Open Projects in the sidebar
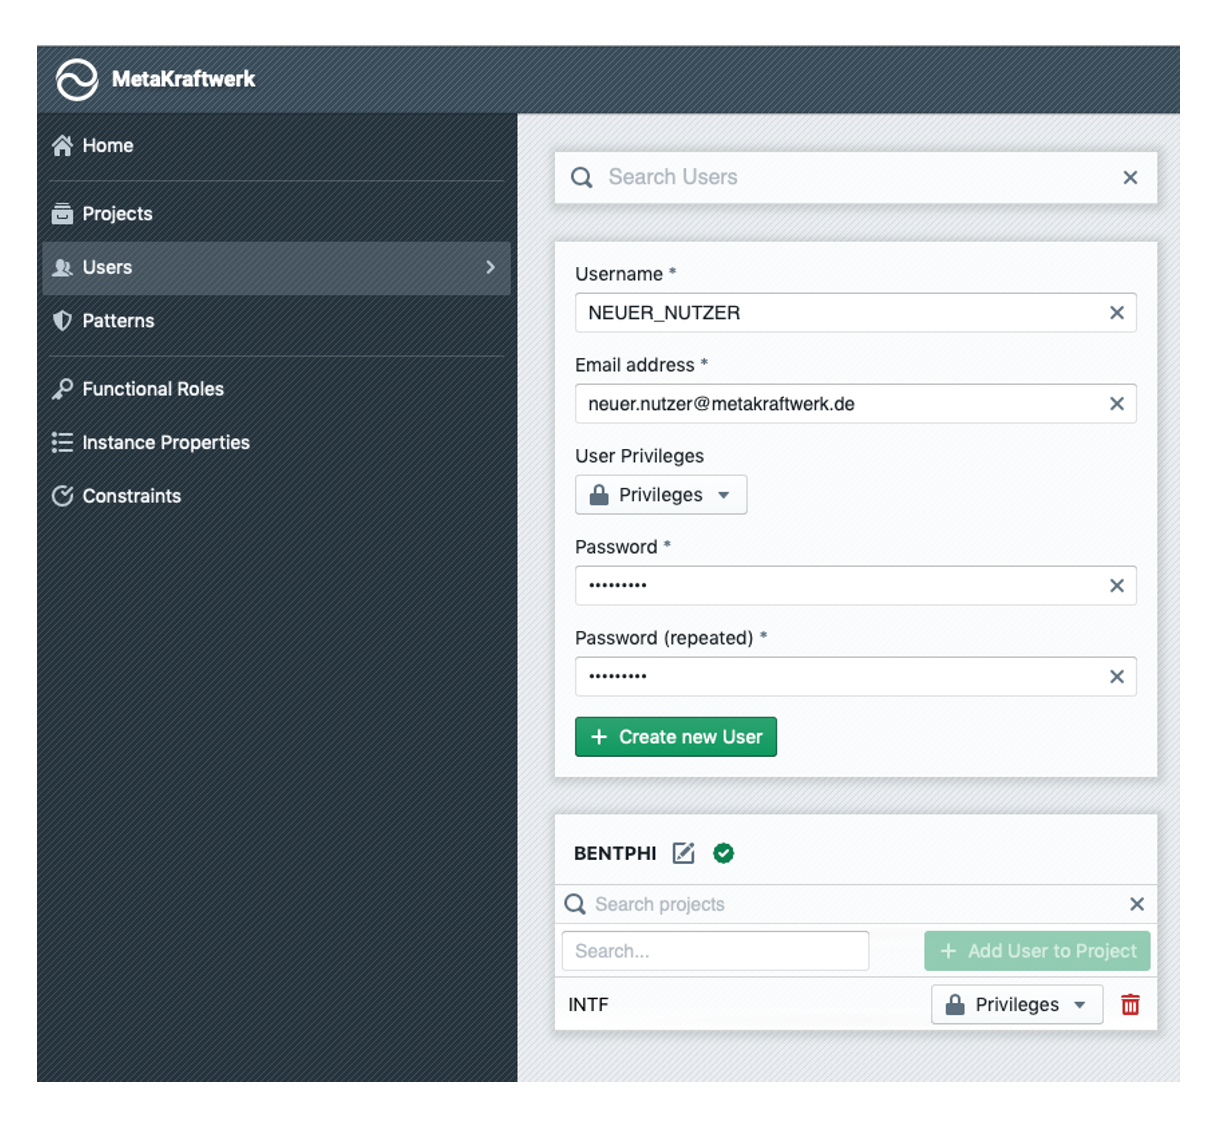 coord(117,214)
